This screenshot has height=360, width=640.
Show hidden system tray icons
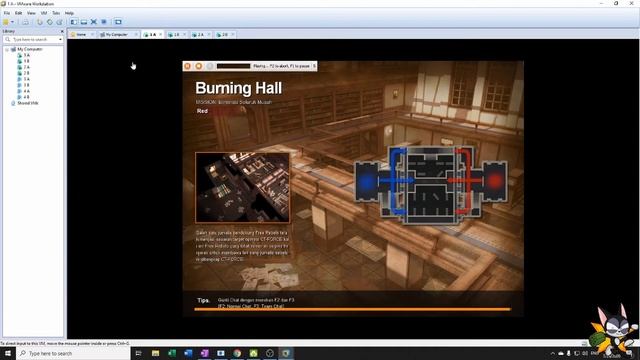(553, 353)
